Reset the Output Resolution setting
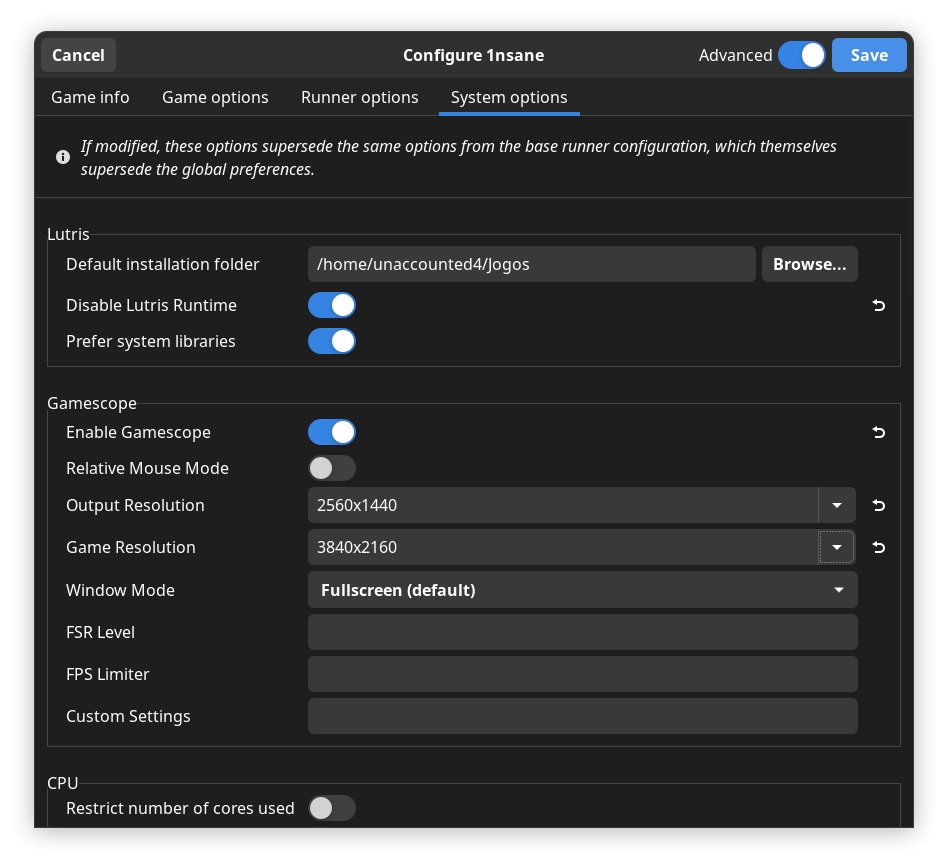Image resolution: width=948 pixels, height=865 pixels. [878, 505]
